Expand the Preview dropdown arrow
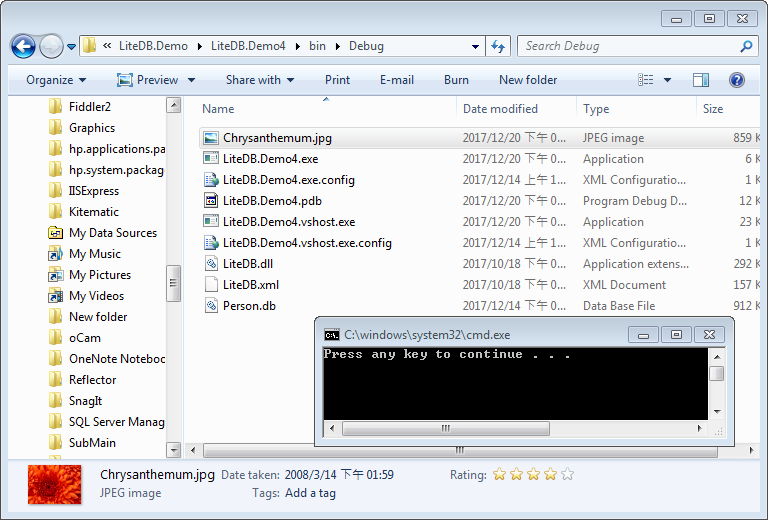 (x=192, y=80)
